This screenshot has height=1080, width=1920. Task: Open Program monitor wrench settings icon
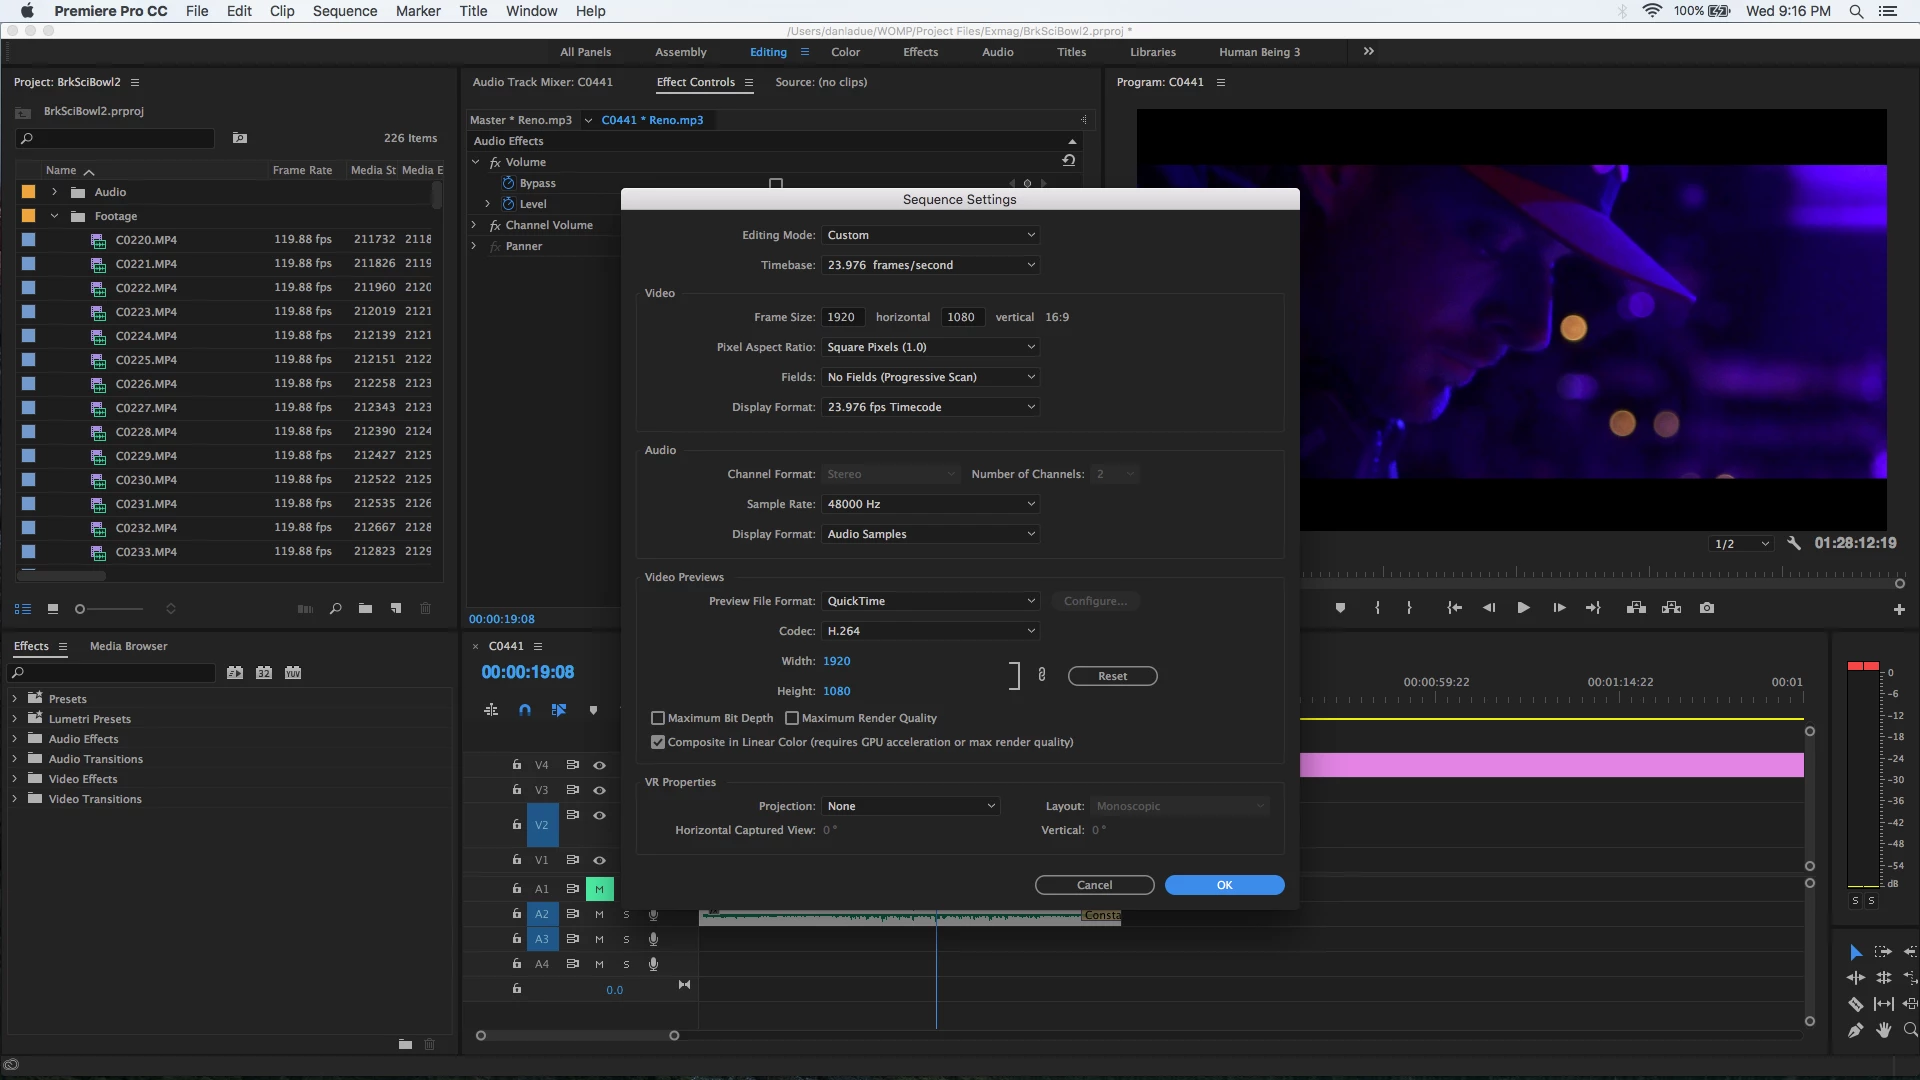click(1794, 543)
